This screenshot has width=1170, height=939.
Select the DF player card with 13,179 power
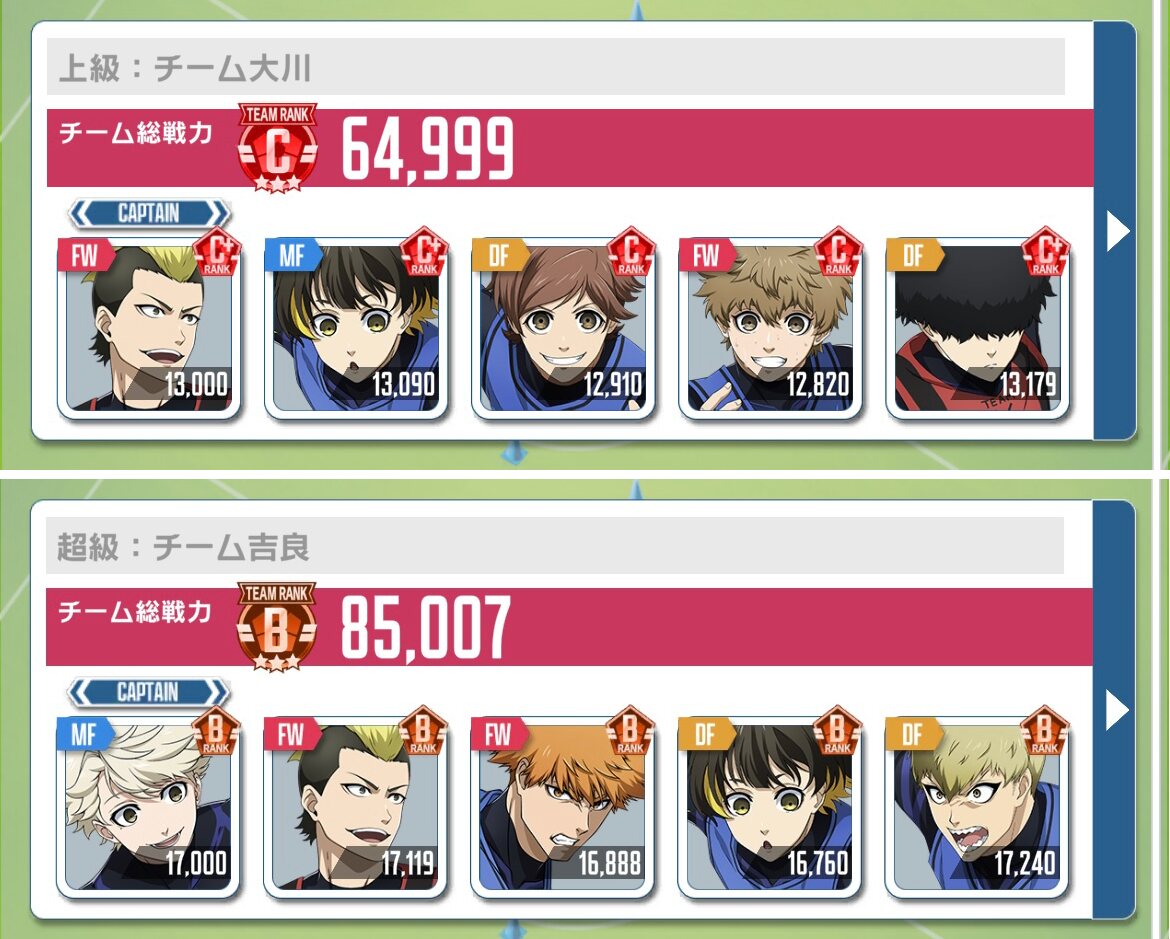coord(977,328)
